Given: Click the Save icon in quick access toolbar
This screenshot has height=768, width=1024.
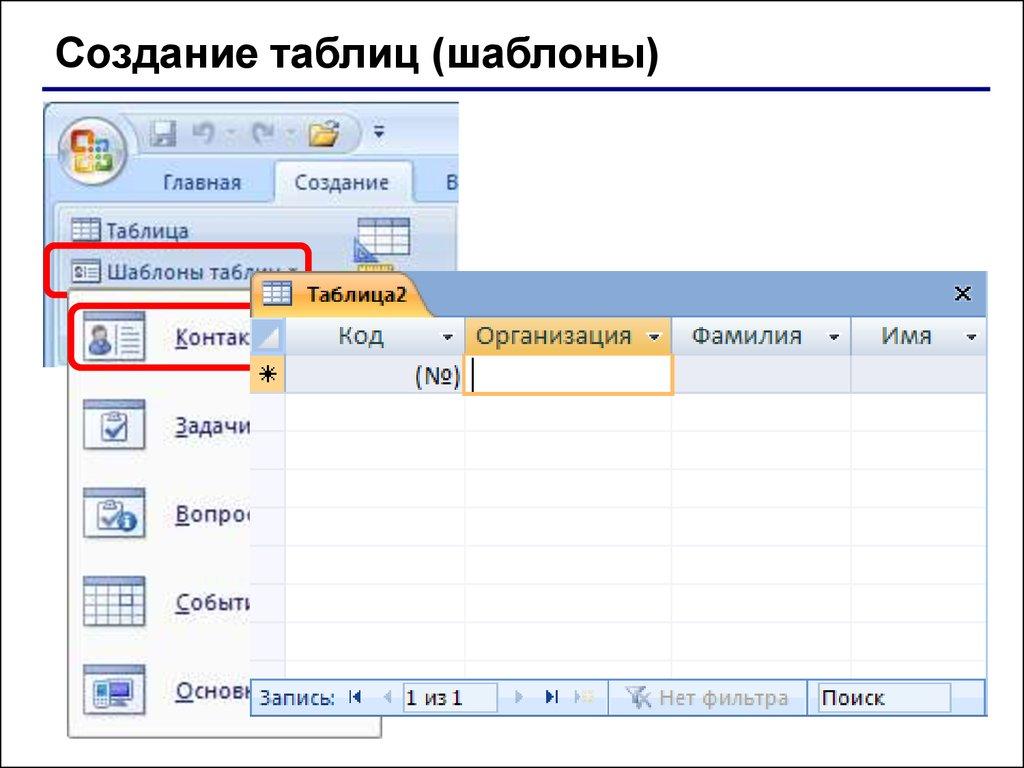Looking at the screenshot, I should [163, 133].
